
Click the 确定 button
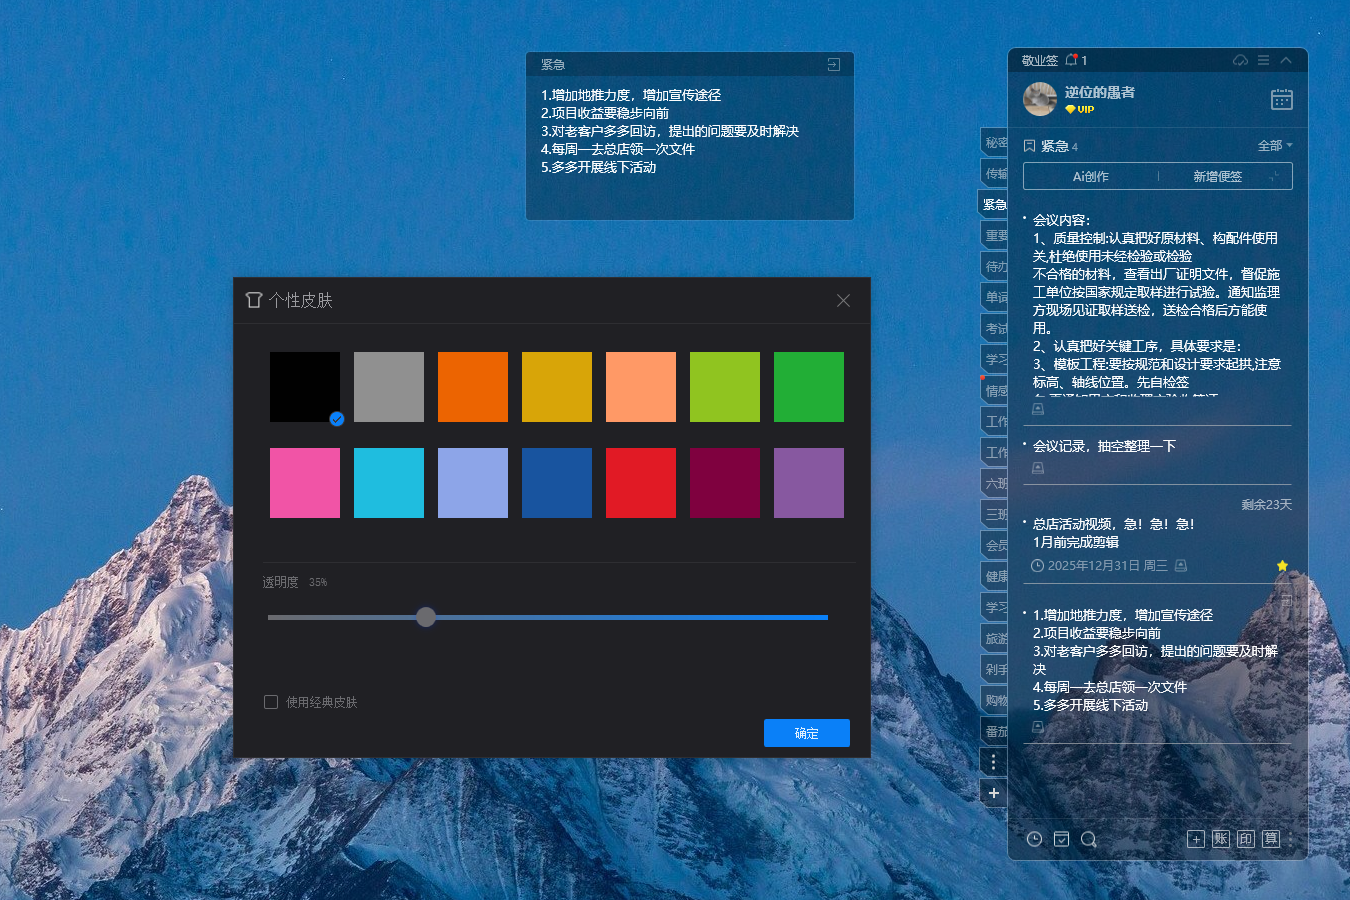point(806,733)
